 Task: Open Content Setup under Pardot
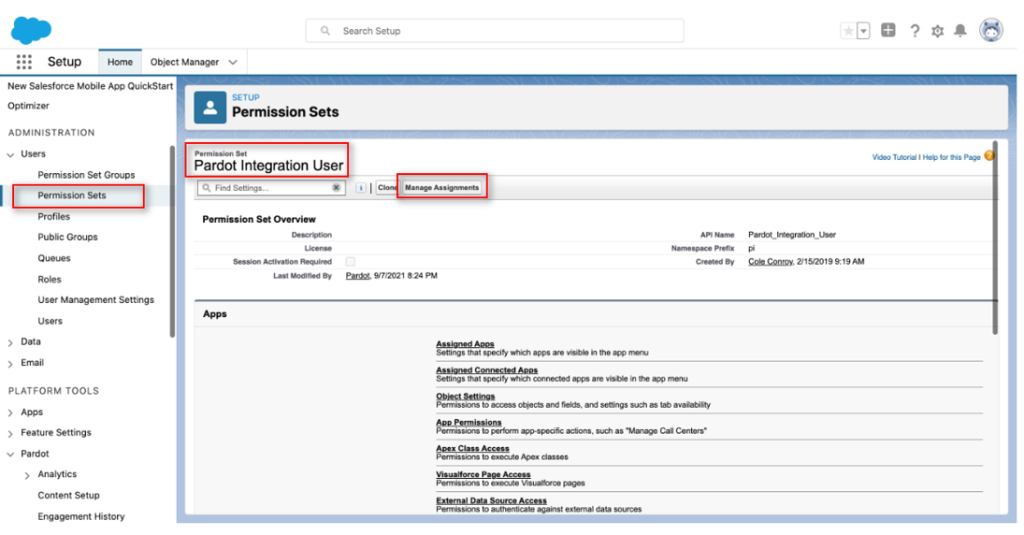[x=69, y=495]
